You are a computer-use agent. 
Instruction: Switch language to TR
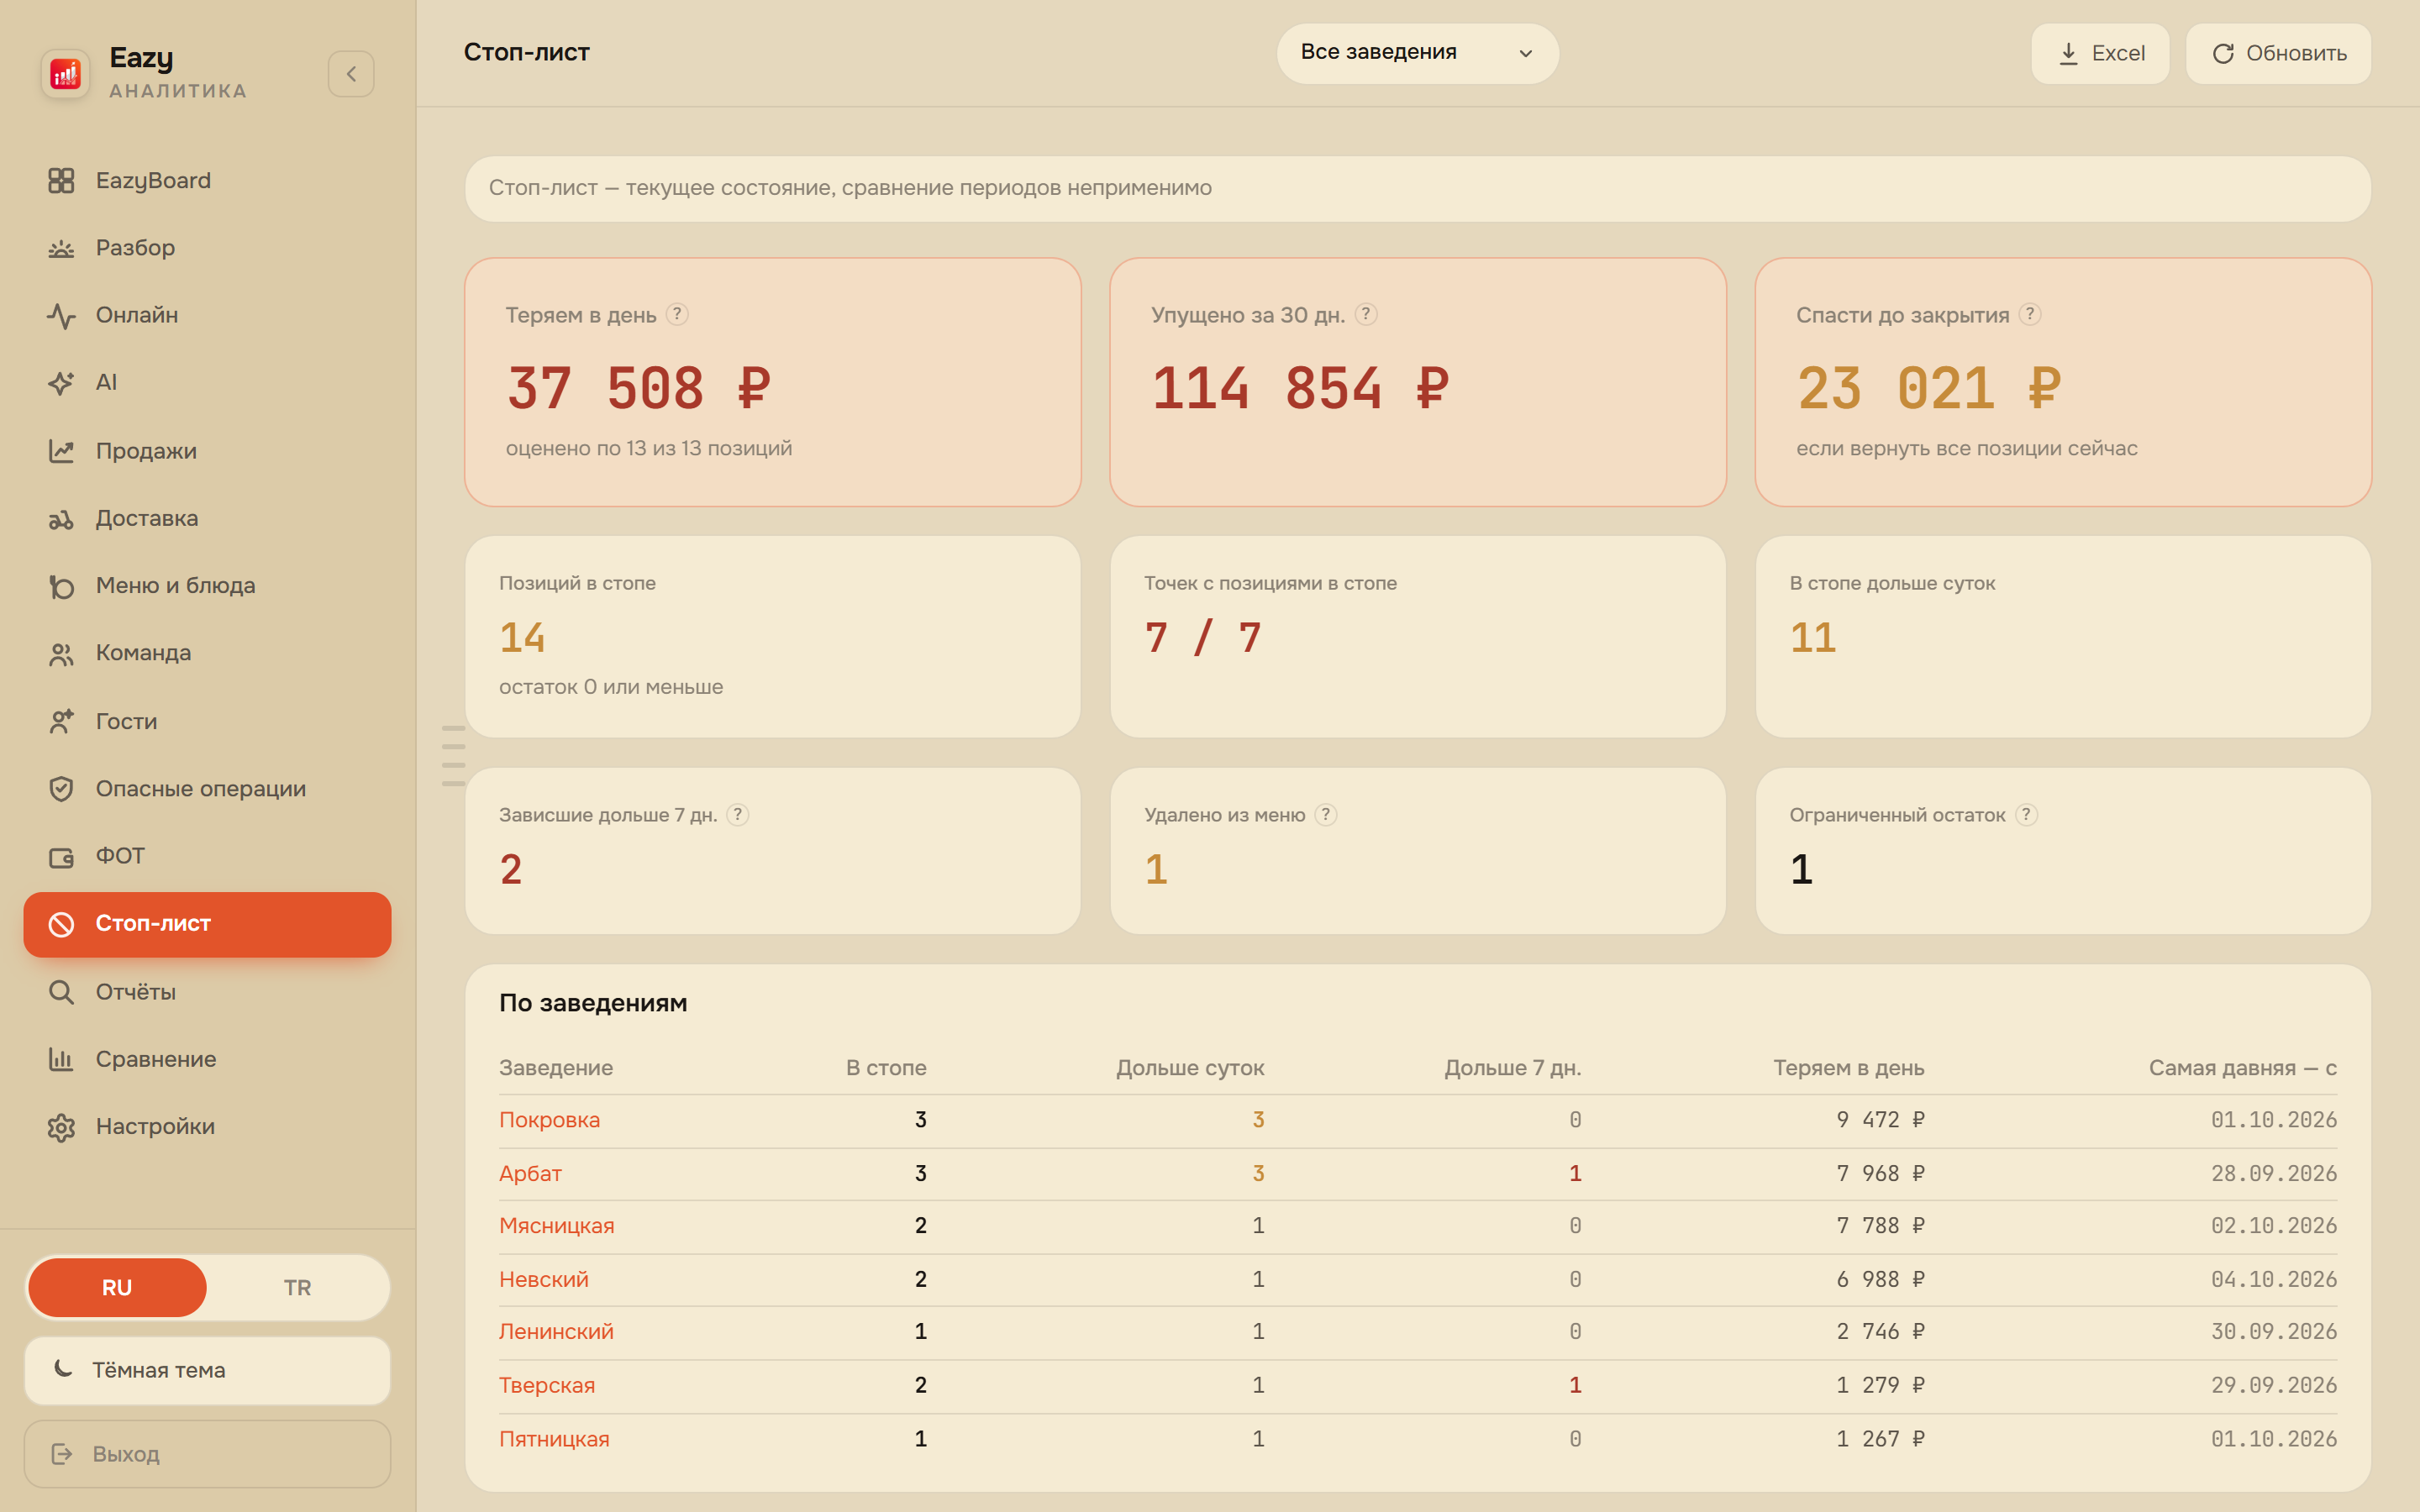[x=297, y=1287]
